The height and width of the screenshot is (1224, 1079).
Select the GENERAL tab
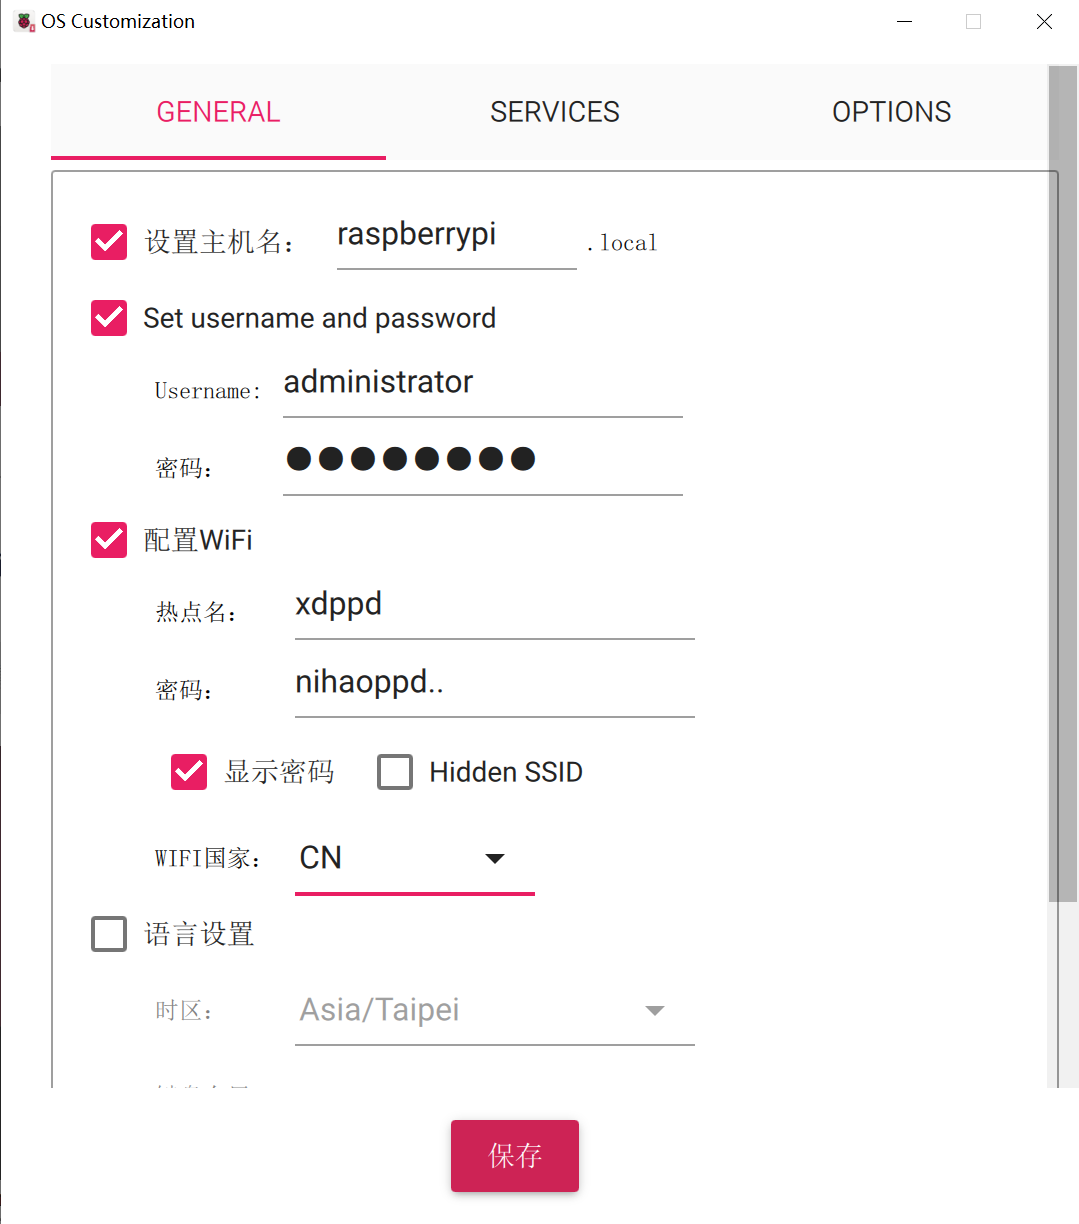click(x=218, y=112)
